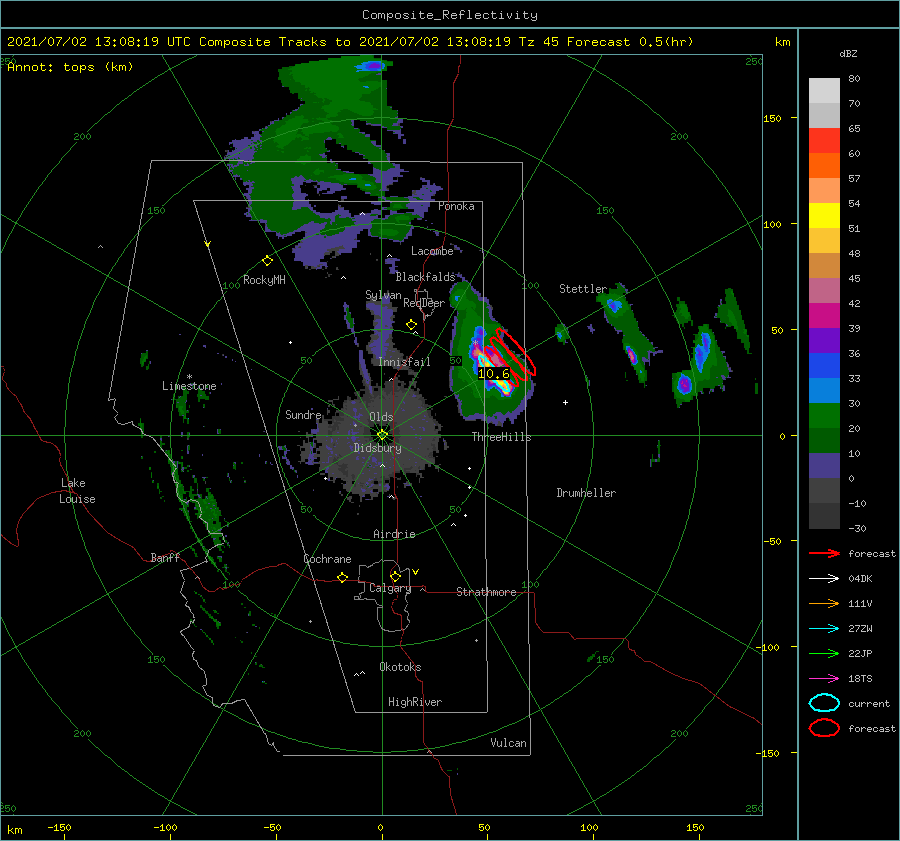Click the green 22JP track arrow
This screenshot has width=900, height=841.
[x=824, y=653]
